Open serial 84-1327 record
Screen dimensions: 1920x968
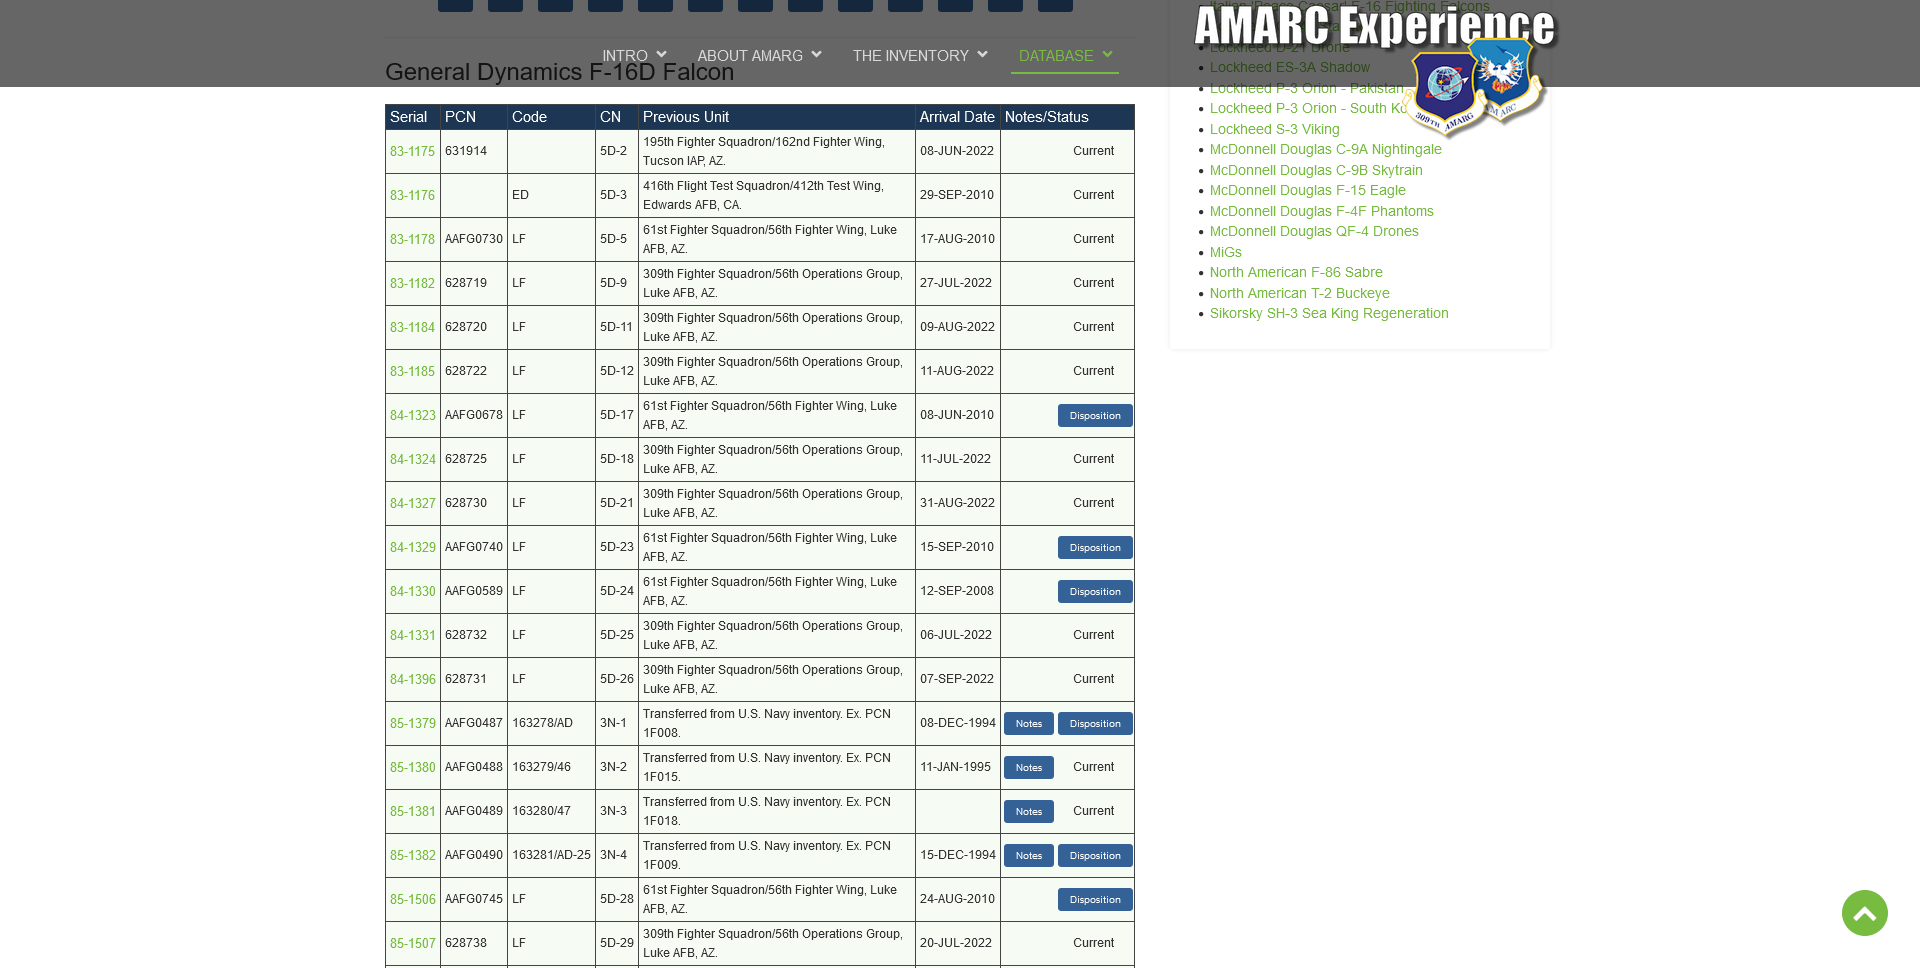412,503
